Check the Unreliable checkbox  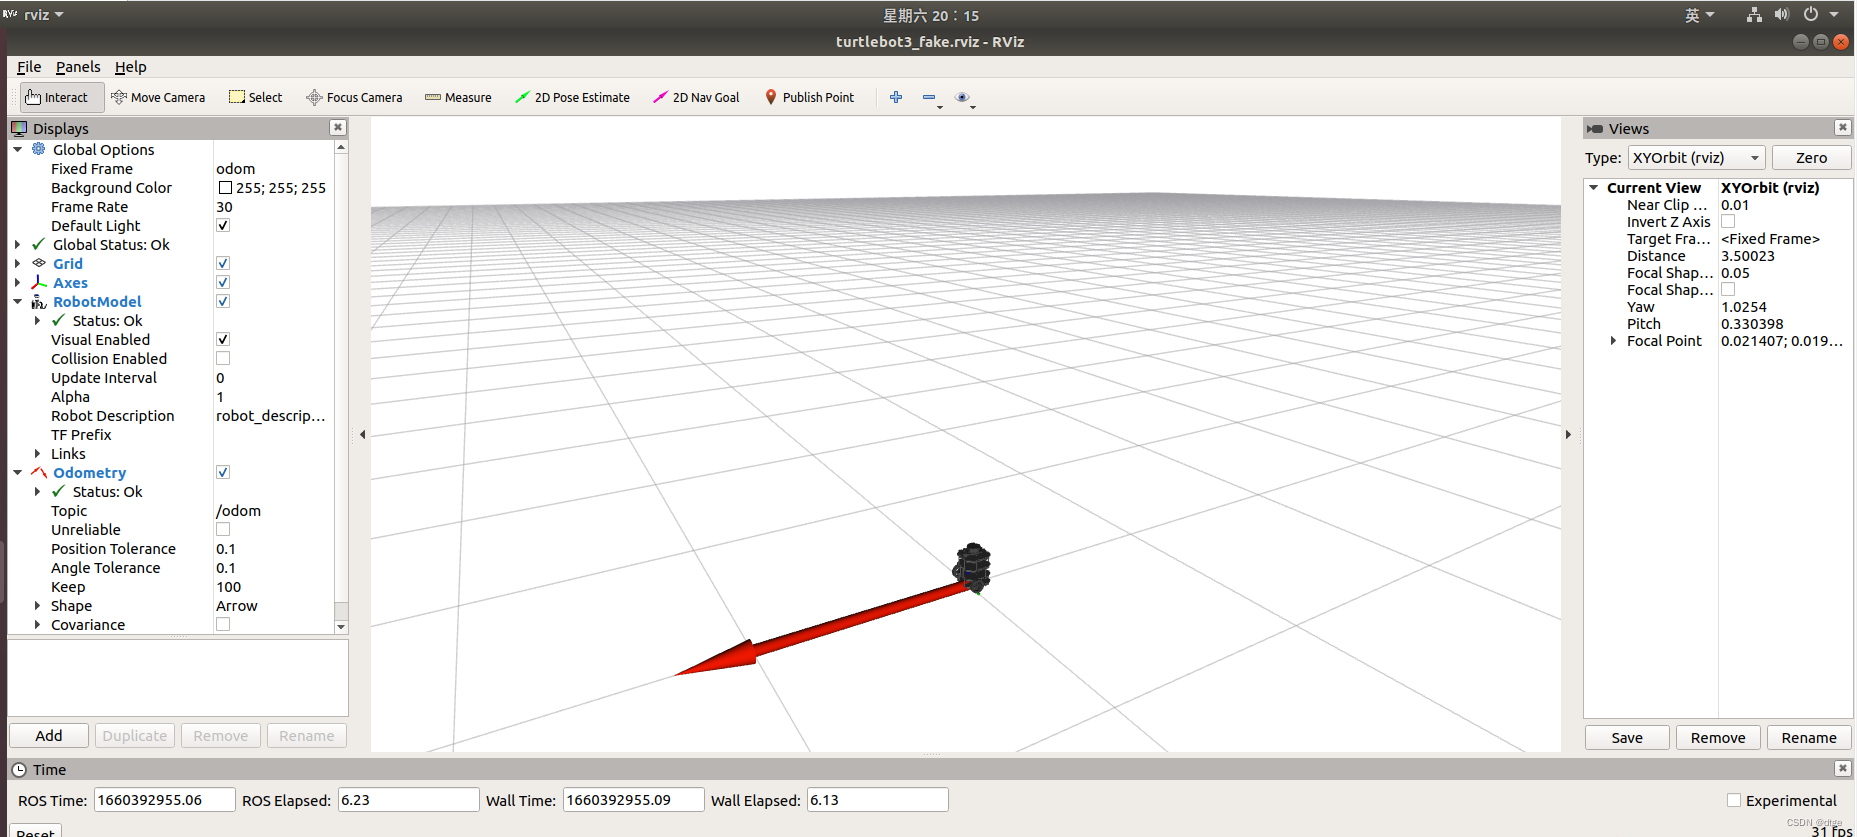pyautogui.click(x=223, y=529)
